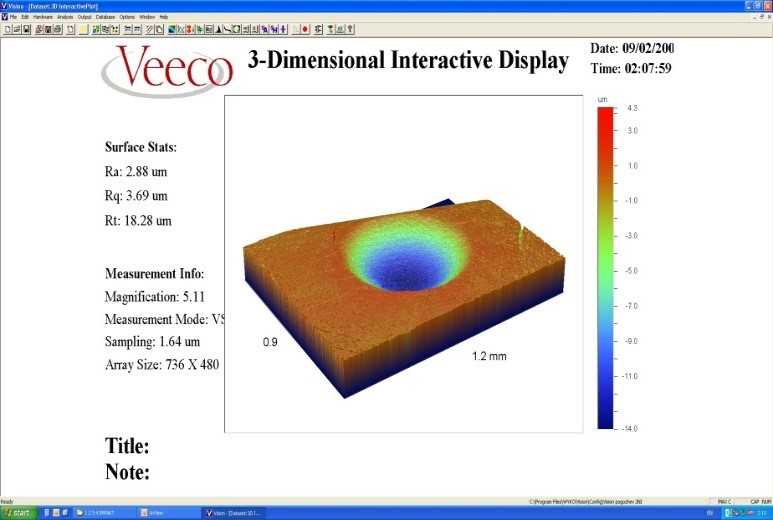Click the Vision app icon in title bar

pyautogui.click(x=4, y=6)
